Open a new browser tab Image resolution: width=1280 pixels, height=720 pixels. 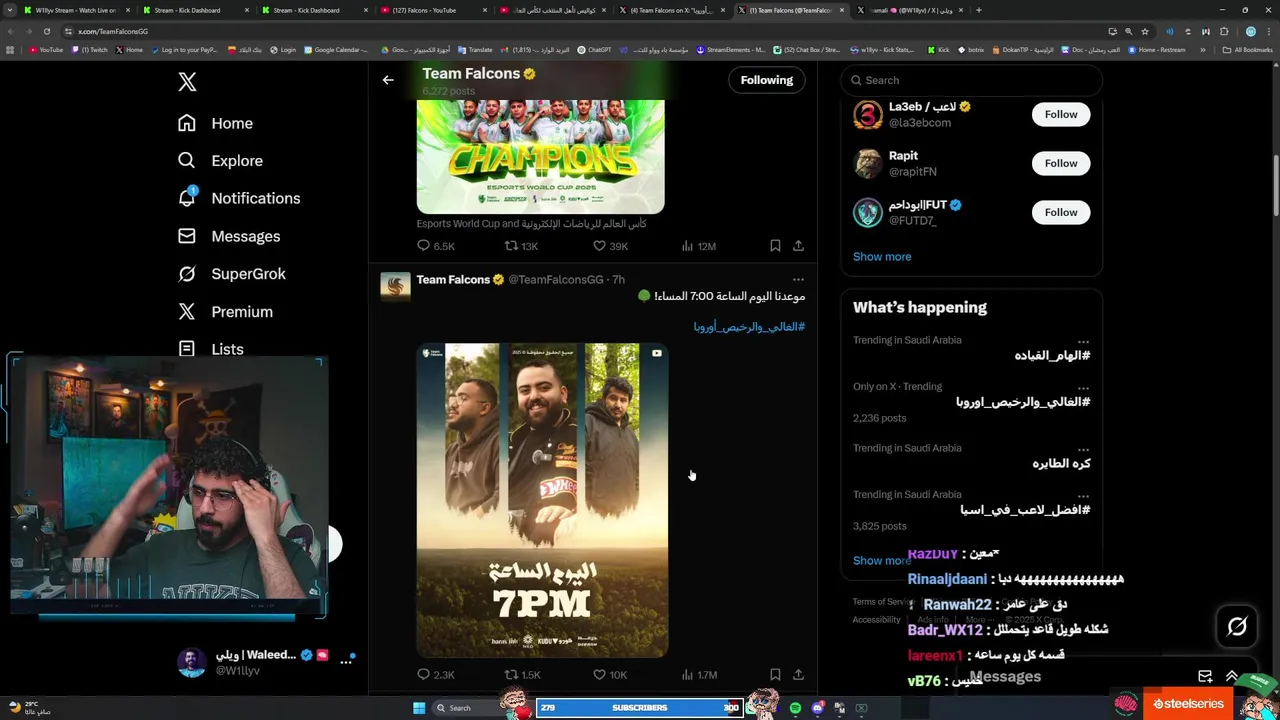pos(978,10)
